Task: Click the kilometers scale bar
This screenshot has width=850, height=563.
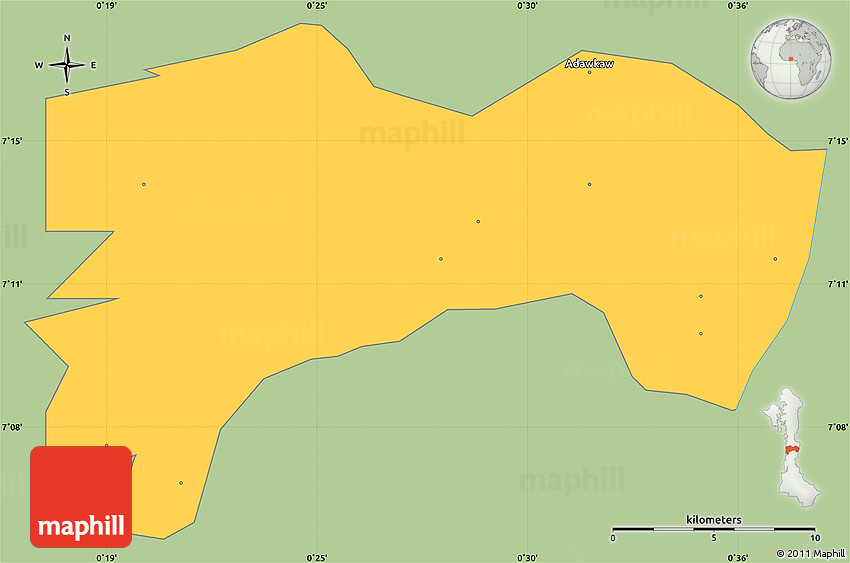Action: [714, 528]
